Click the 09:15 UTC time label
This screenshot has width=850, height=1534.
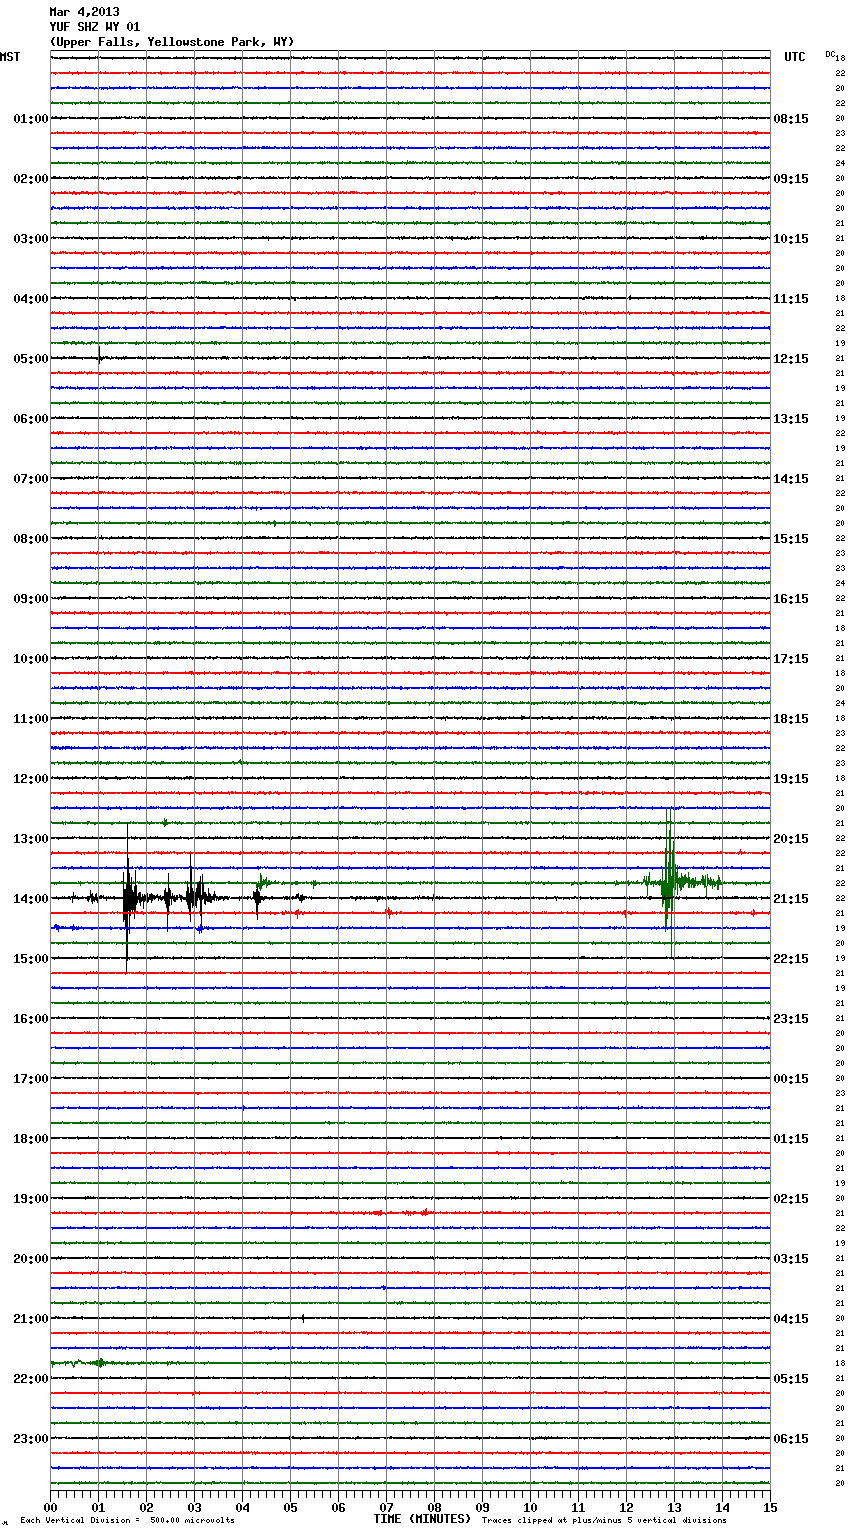click(x=791, y=179)
